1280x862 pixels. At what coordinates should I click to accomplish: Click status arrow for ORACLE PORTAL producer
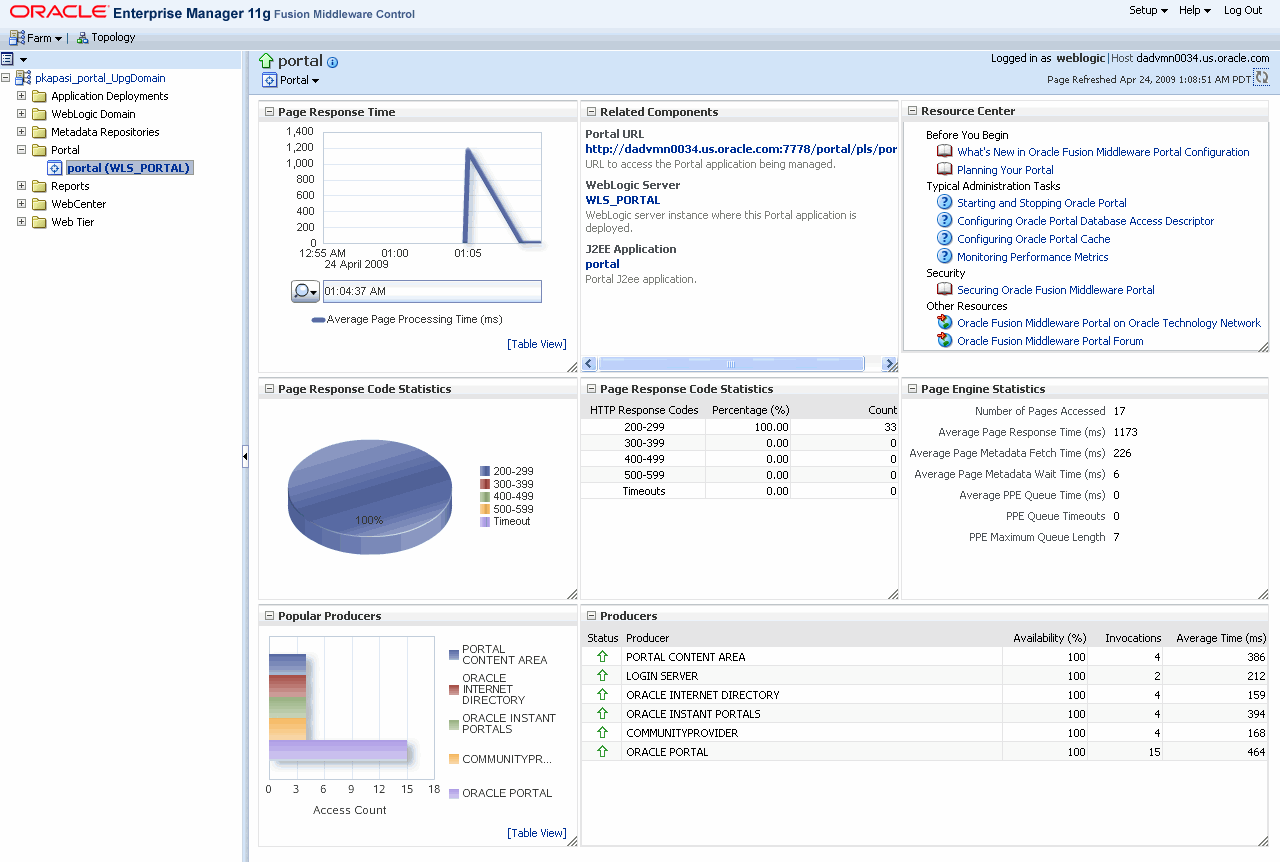tap(602, 752)
